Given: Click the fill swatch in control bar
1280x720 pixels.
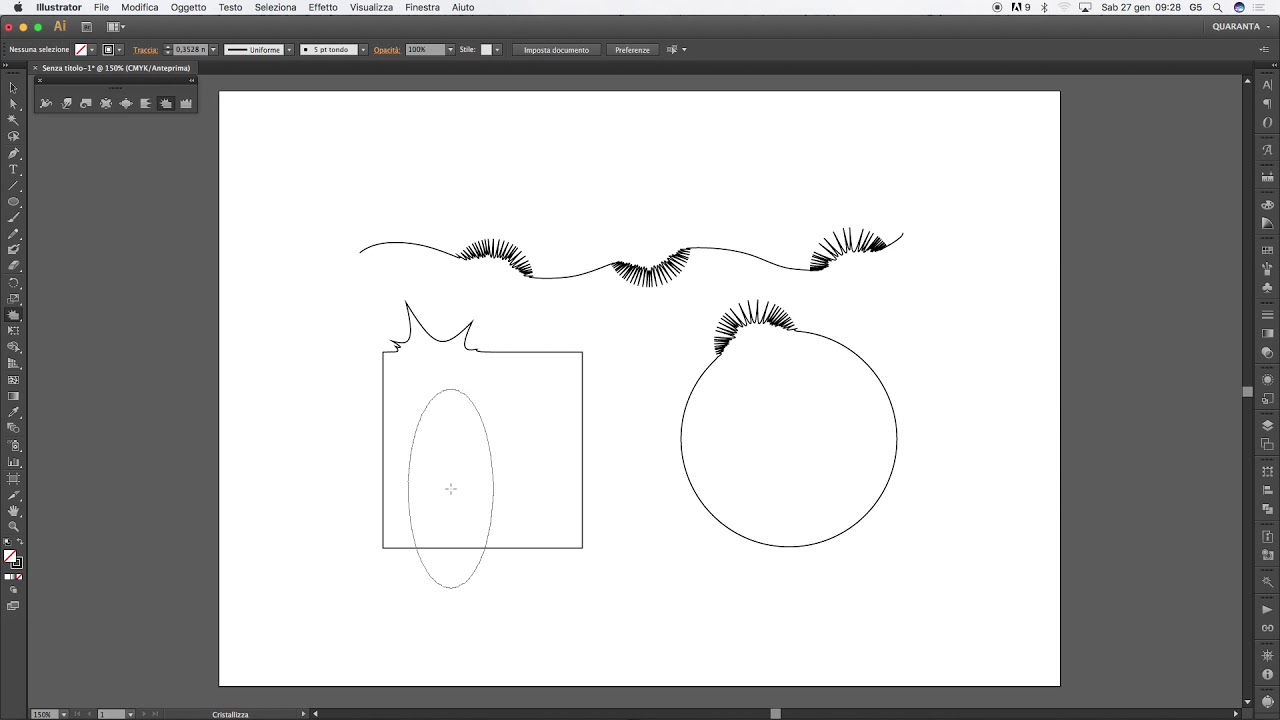Looking at the screenshot, I should (x=81, y=49).
